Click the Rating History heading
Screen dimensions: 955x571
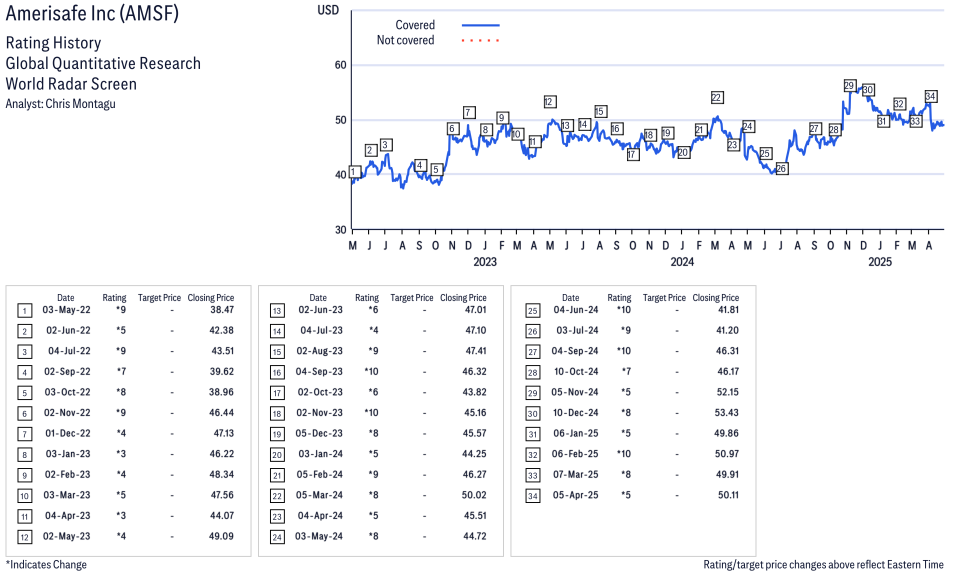[x=54, y=43]
